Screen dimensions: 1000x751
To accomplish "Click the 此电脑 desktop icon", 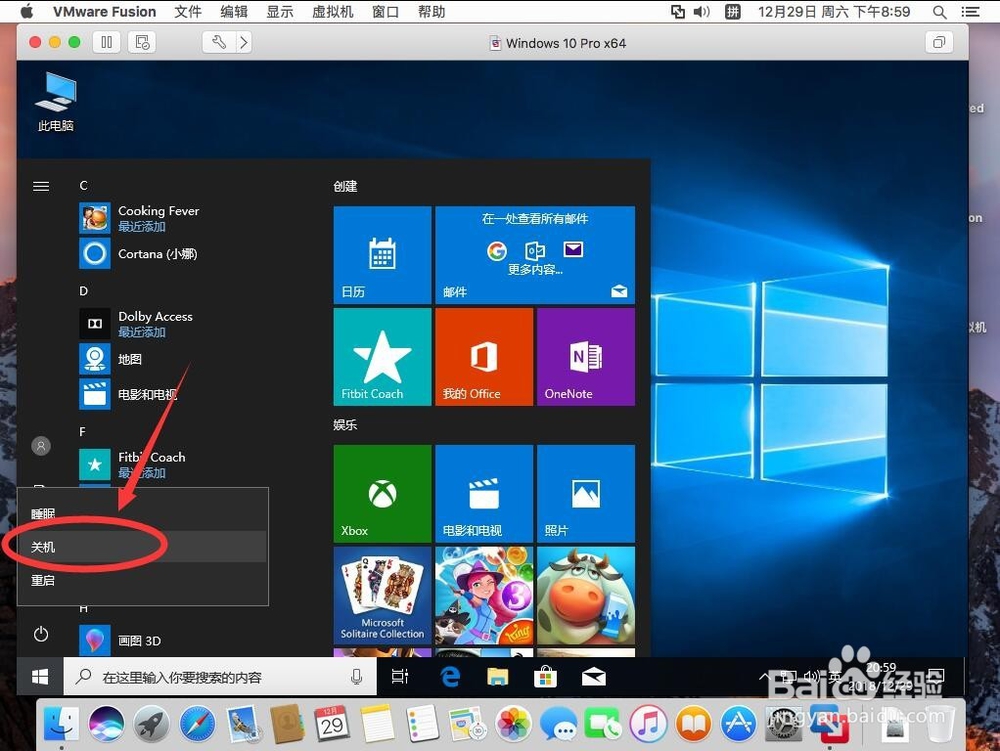I will [x=55, y=102].
